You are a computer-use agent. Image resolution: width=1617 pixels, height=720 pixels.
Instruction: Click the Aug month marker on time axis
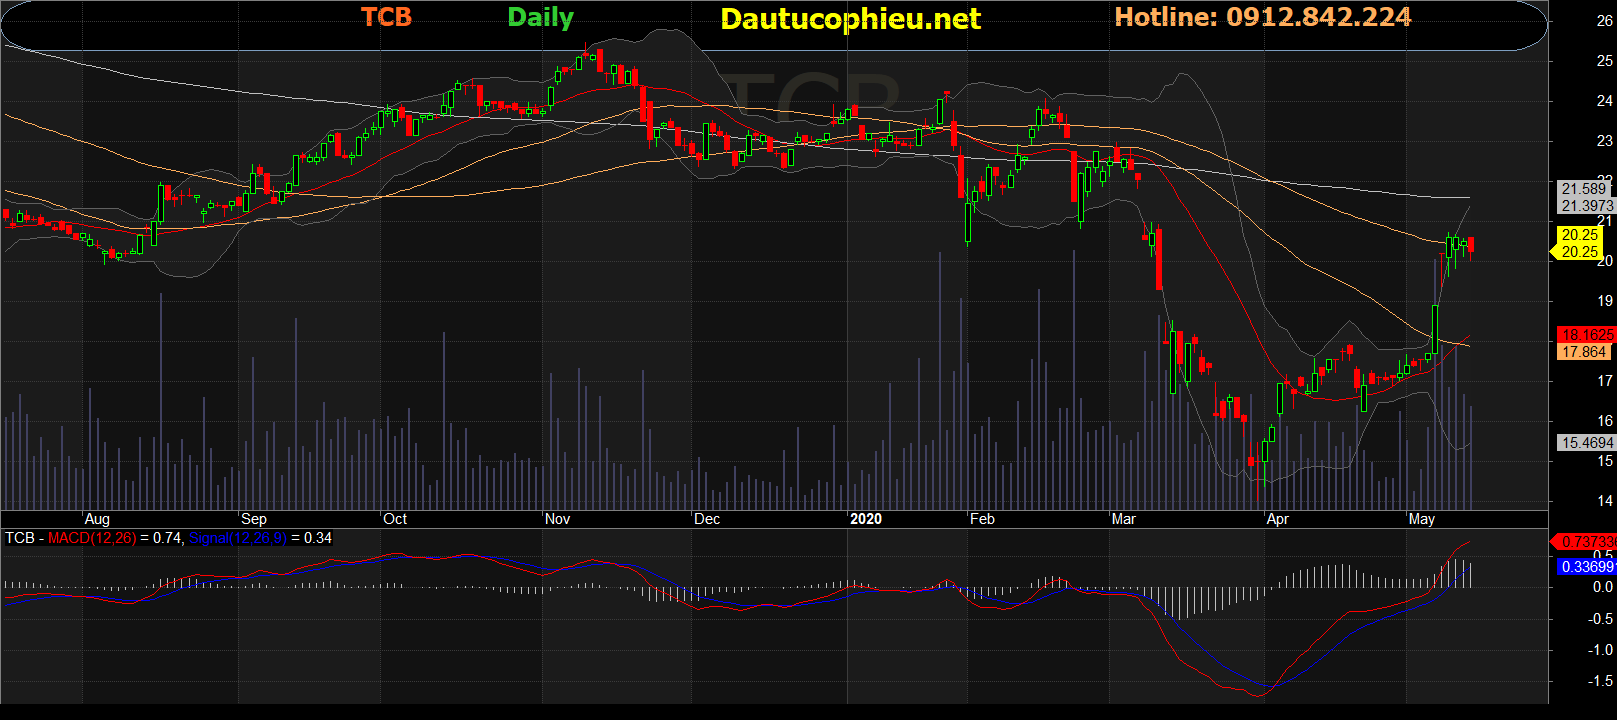(97, 519)
